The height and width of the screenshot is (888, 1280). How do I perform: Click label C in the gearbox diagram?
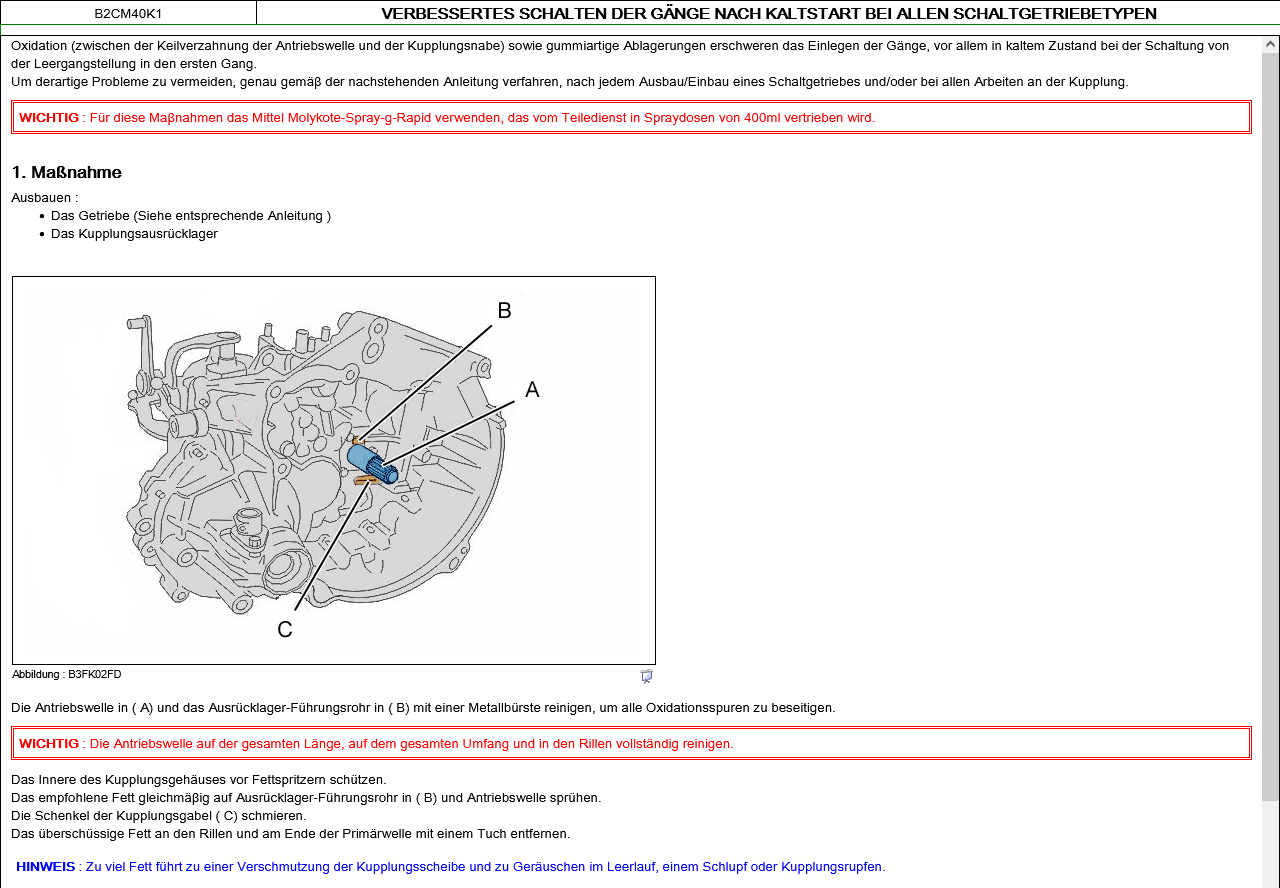point(285,629)
